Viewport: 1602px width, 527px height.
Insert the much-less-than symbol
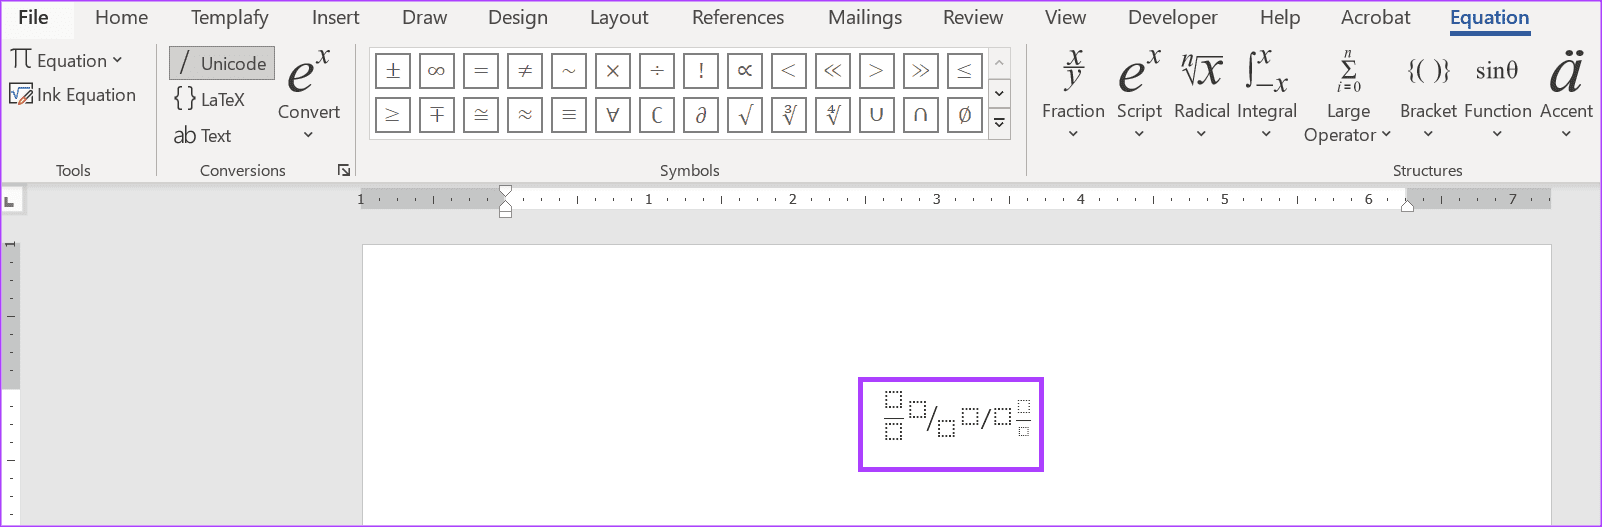coord(833,71)
